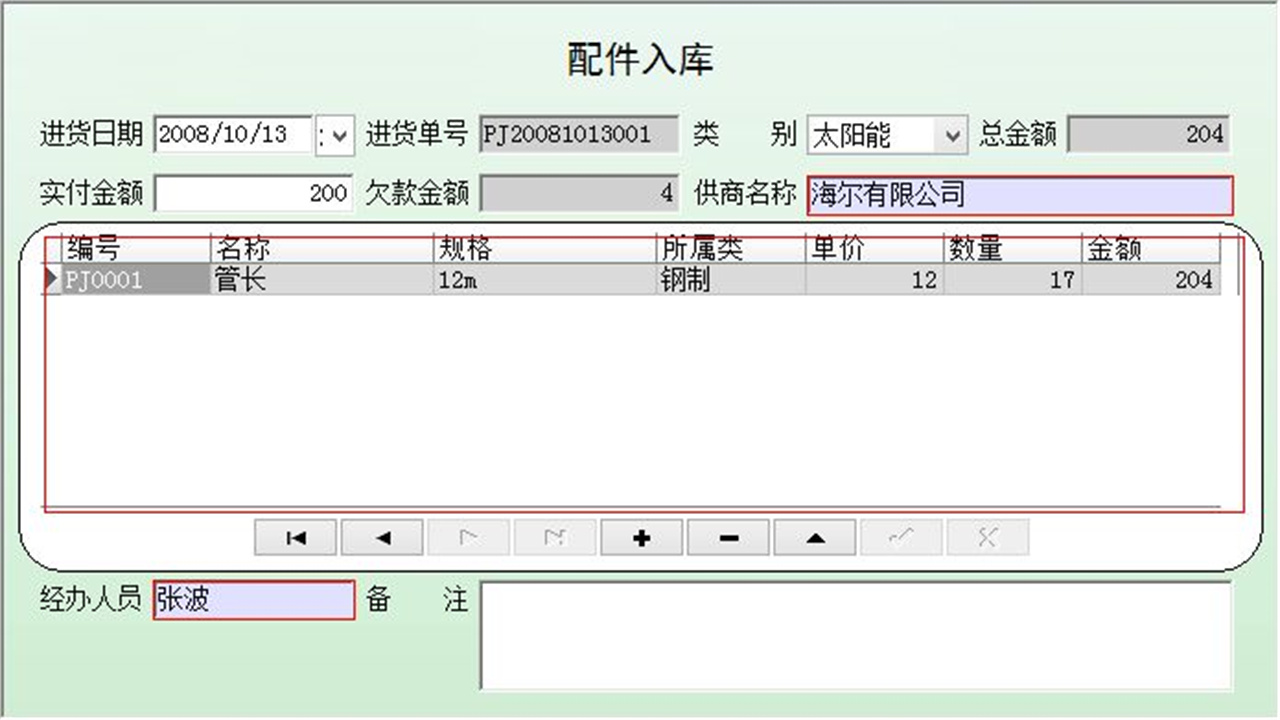This screenshot has height=720, width=1280.
Task: Insert a new record with the plus icon
Action: (x=641, y=537)
